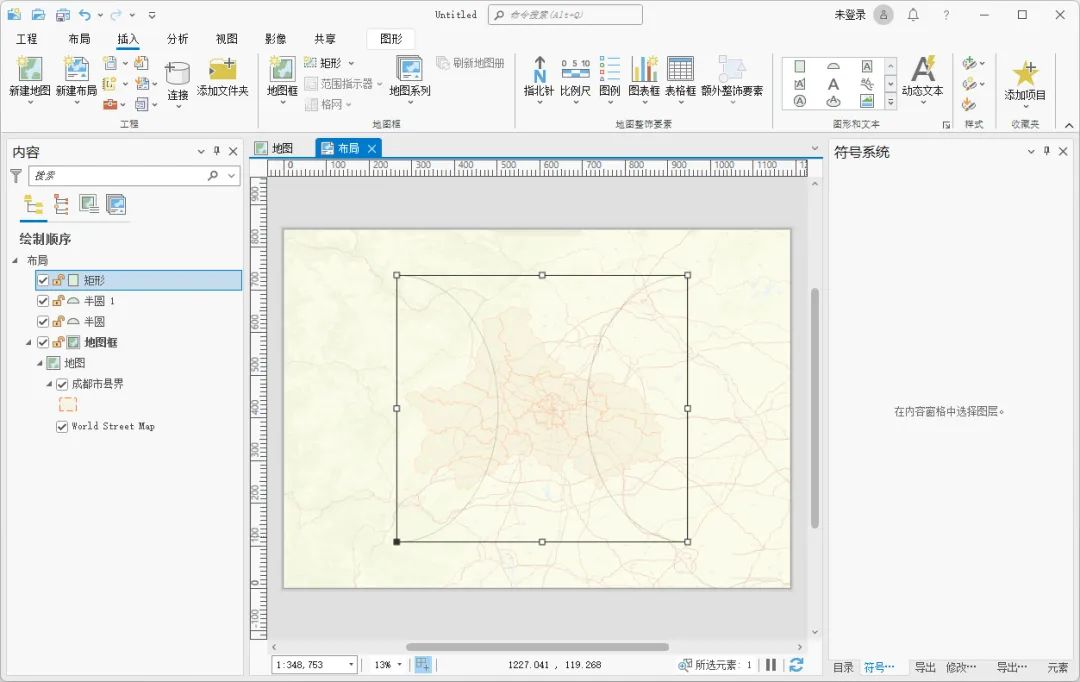The height and width of the screenshot is (682, 1080).
Task: Toggle the snapping grid icon in status bar
Action: point(423,665)
